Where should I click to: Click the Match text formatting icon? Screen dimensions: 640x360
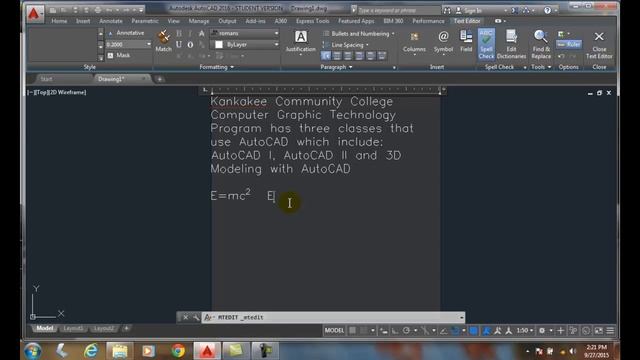(x=163, y=41)
